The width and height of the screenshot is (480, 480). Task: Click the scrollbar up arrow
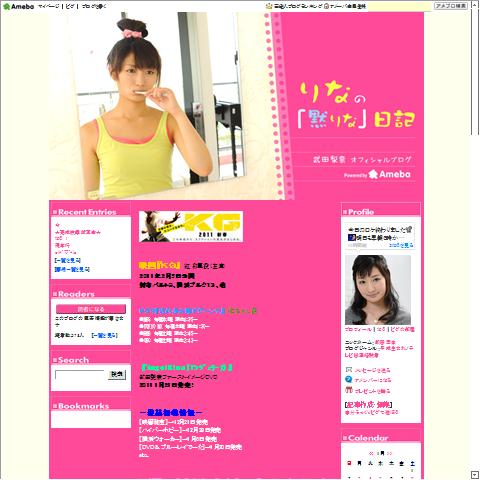tap(475, 5)
